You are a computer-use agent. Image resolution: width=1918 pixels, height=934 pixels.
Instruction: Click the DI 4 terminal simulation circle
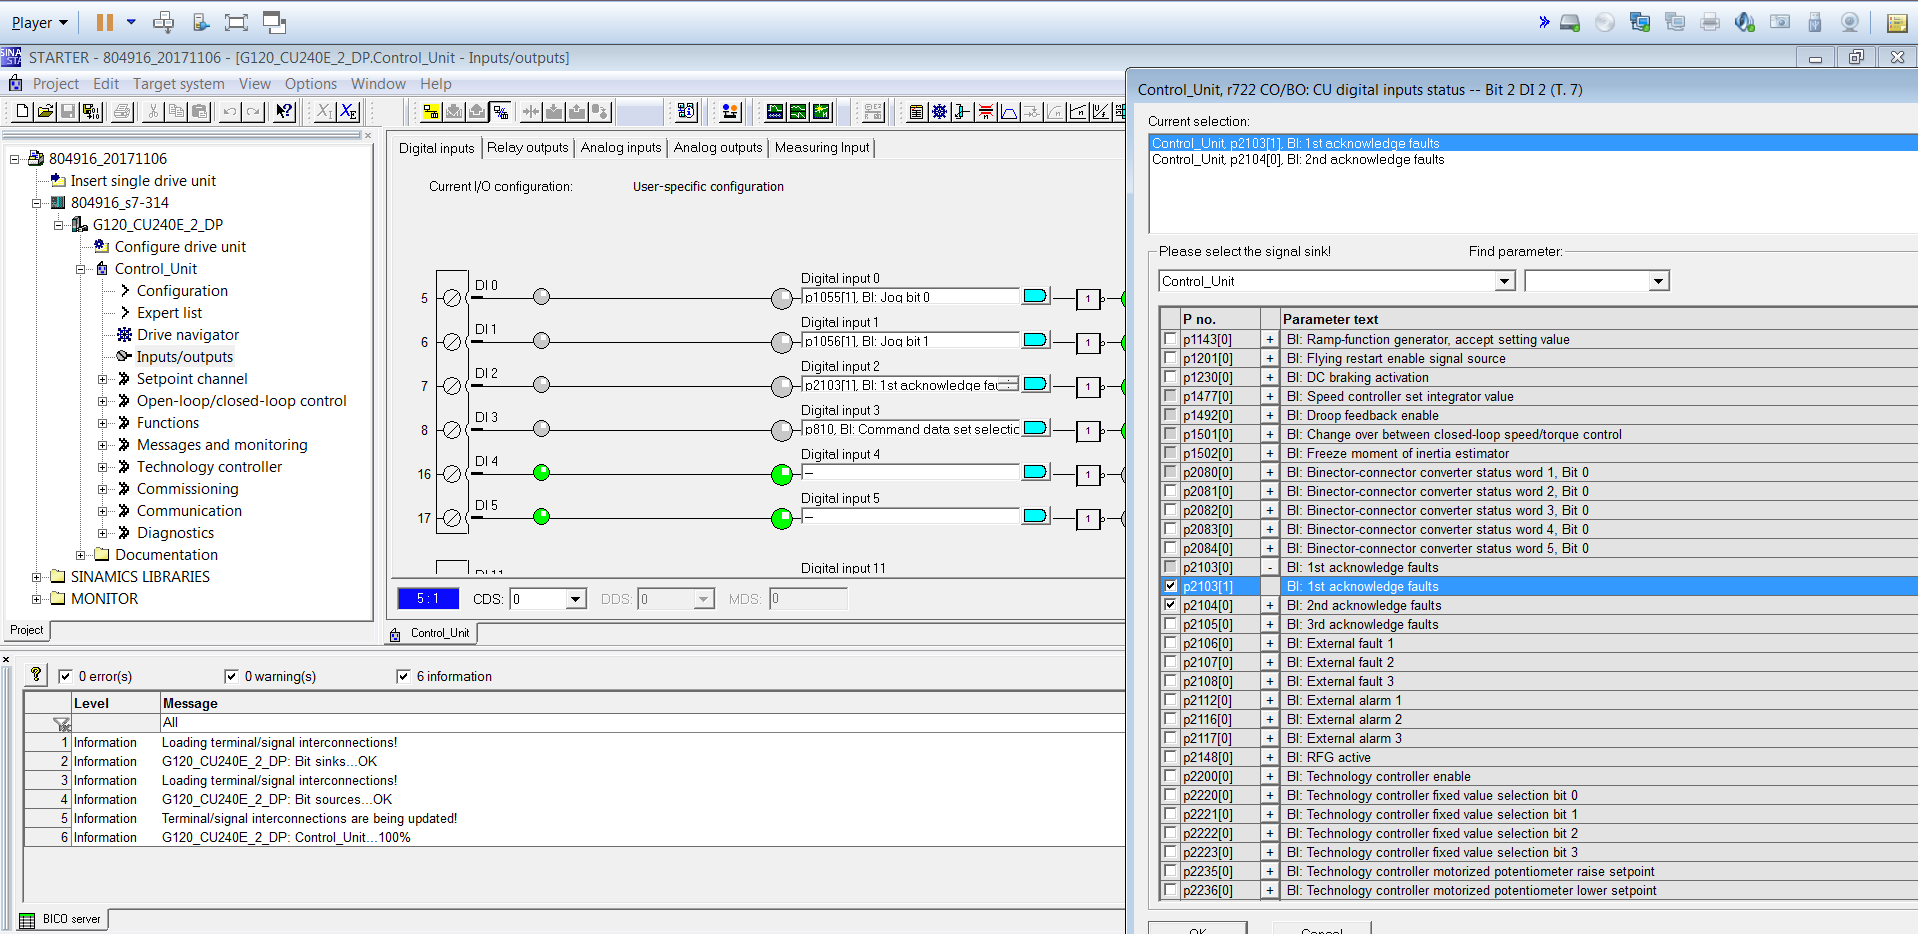pos(542,472)
